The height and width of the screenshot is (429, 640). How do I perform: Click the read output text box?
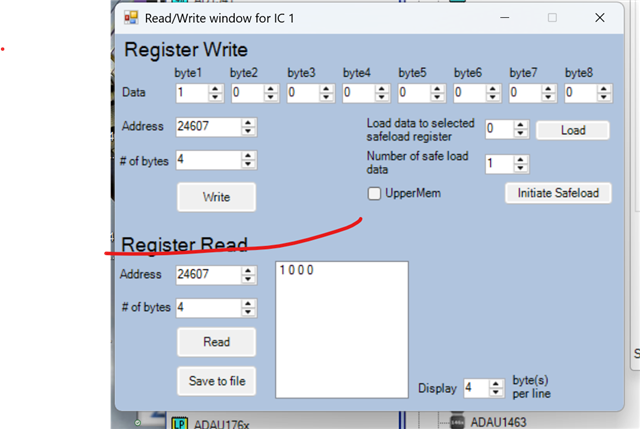coord(342,329)
